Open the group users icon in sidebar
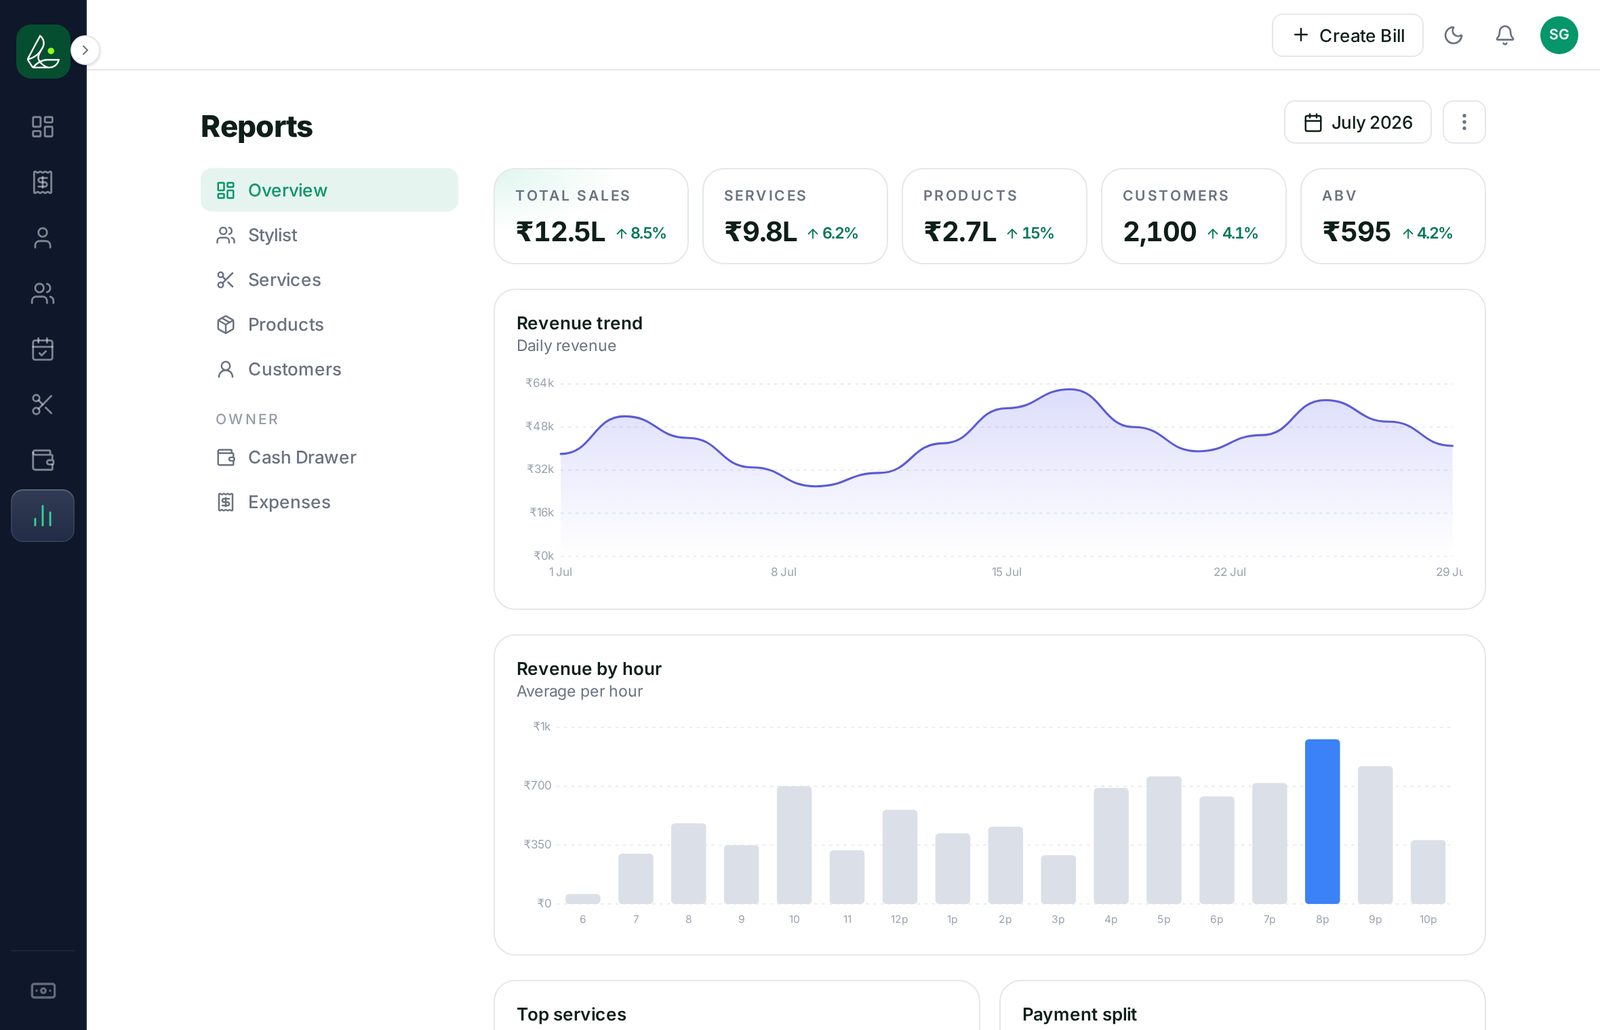 pyautogui.click(x=43, y=293)
